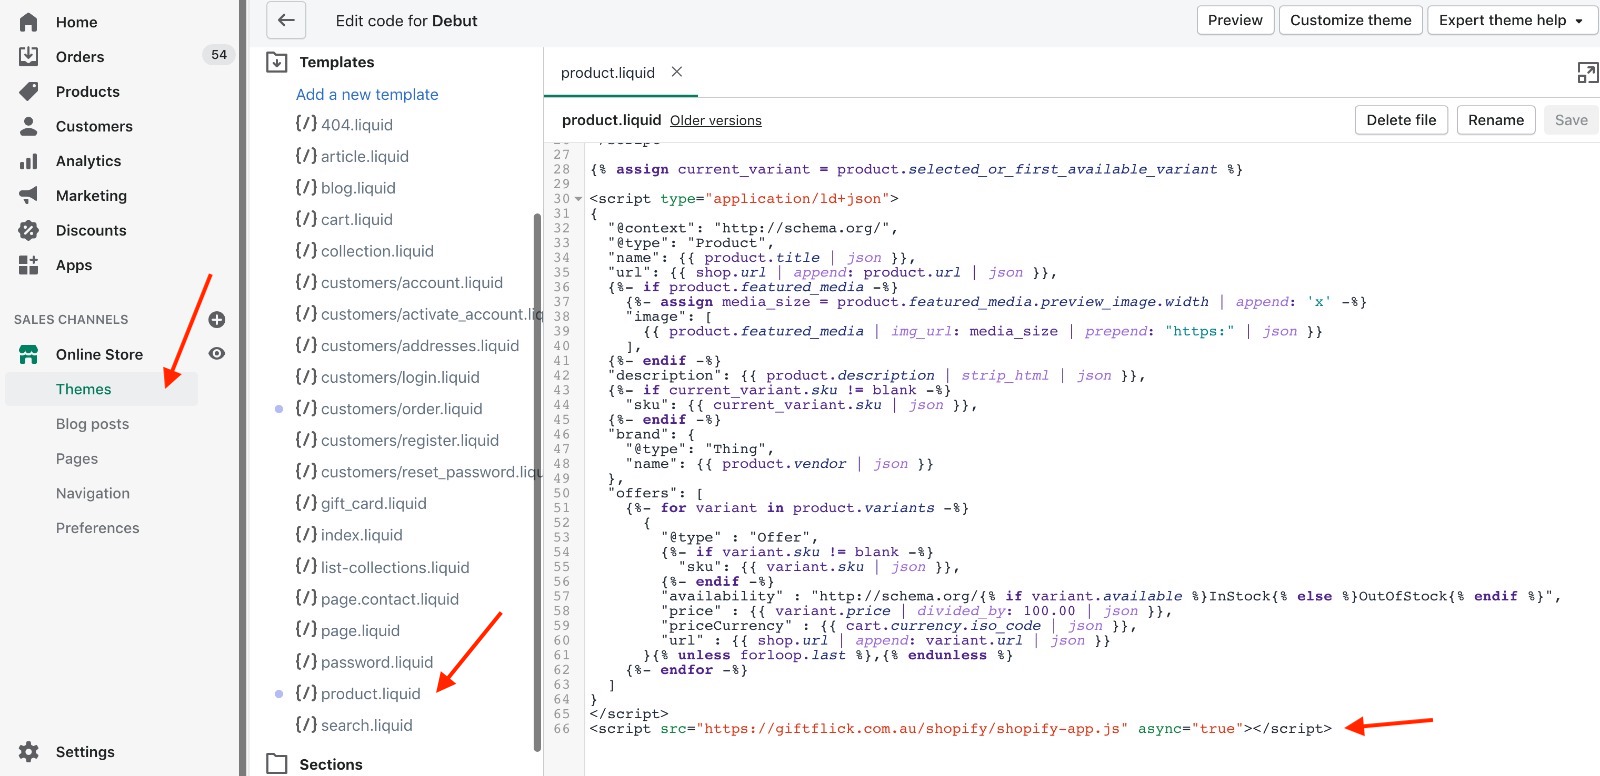Viewport: 1600px width, 776px height.
Task: Add a sales channel with plus icon
Action: (217, 320)
